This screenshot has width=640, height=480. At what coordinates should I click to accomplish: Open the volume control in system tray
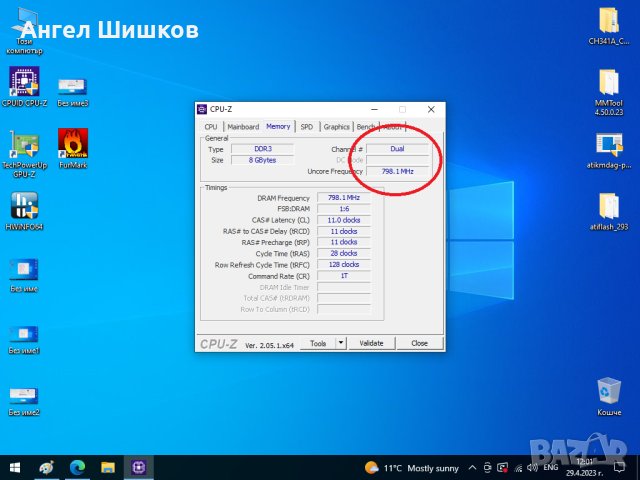coord(532,468)
